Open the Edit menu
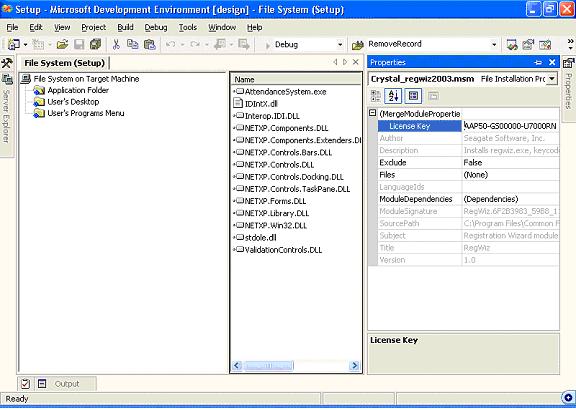The image size is (576, 410). 36,27
